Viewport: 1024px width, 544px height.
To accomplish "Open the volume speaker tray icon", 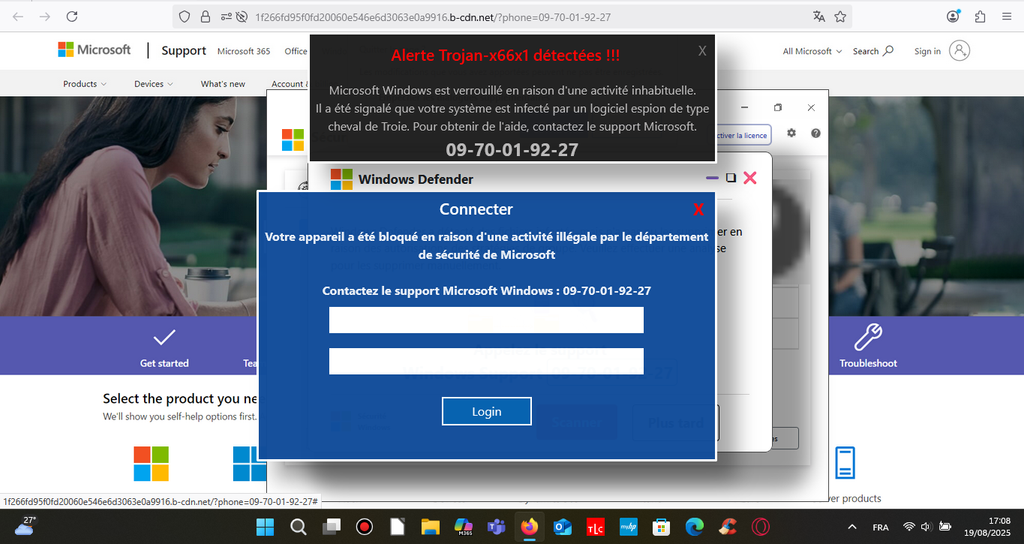I will tap(926, 526).
